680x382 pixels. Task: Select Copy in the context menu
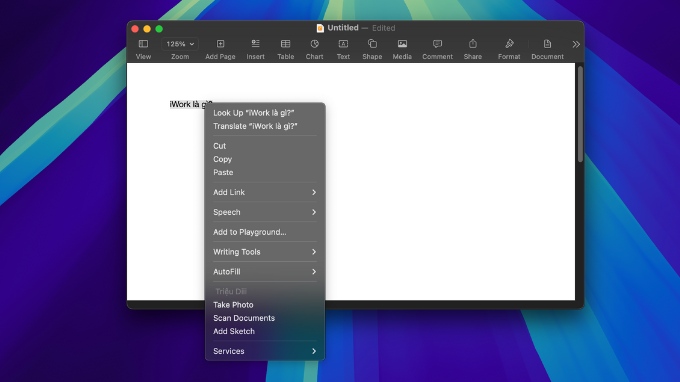click(x=265, y=159)
